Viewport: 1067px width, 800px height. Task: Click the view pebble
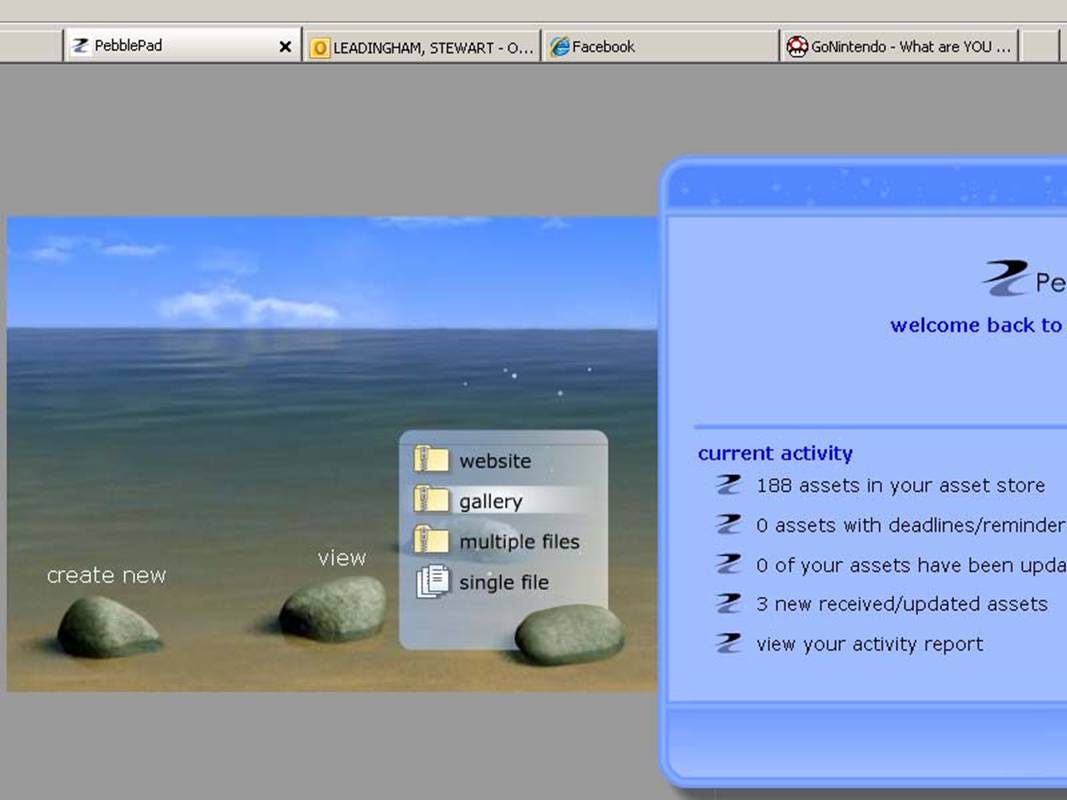[x=333, y=609]
